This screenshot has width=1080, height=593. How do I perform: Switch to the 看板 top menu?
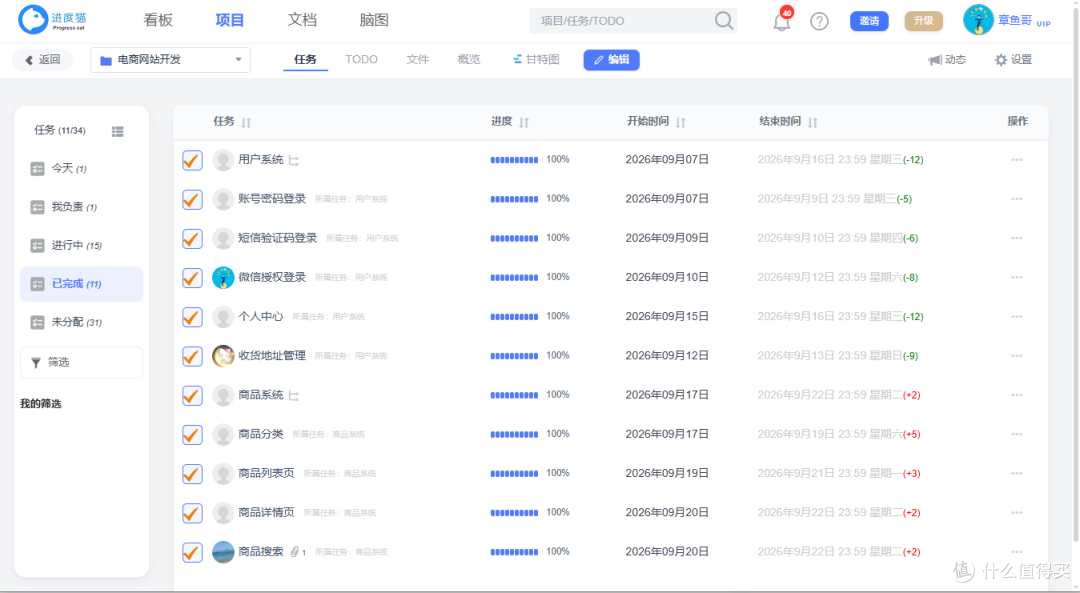point(158,20)
